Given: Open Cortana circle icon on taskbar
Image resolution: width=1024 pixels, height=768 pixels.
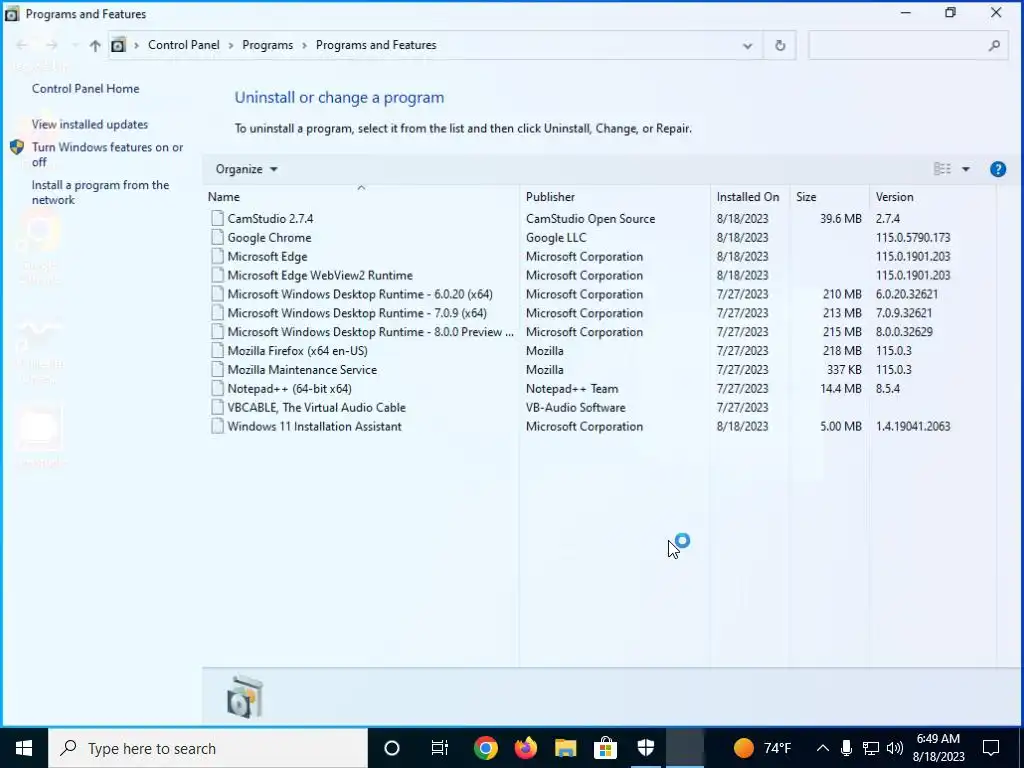Looking at the screenshot, I should [x=392, y=748].
